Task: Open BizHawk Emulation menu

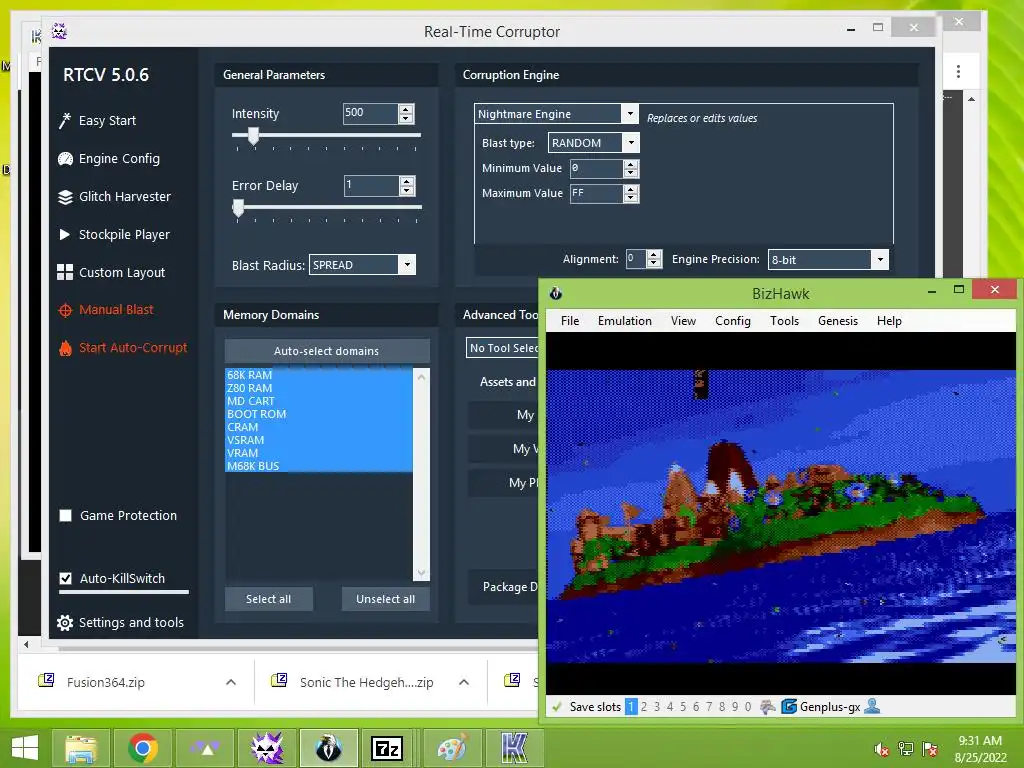Action: click(x=625, y=321)
